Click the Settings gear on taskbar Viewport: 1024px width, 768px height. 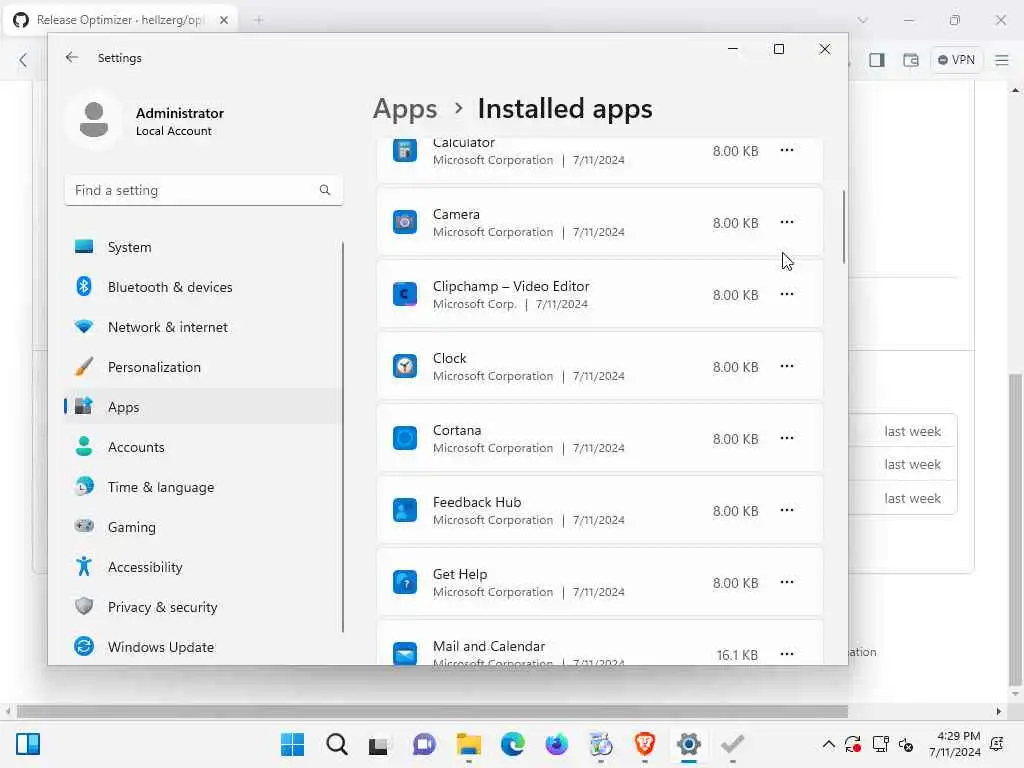(688, 744)
